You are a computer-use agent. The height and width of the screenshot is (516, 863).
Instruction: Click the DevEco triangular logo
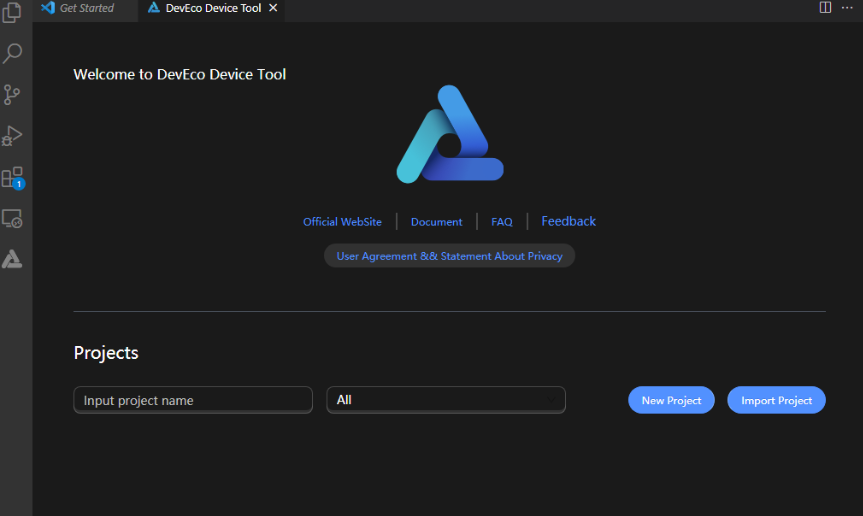click(450, 134)
